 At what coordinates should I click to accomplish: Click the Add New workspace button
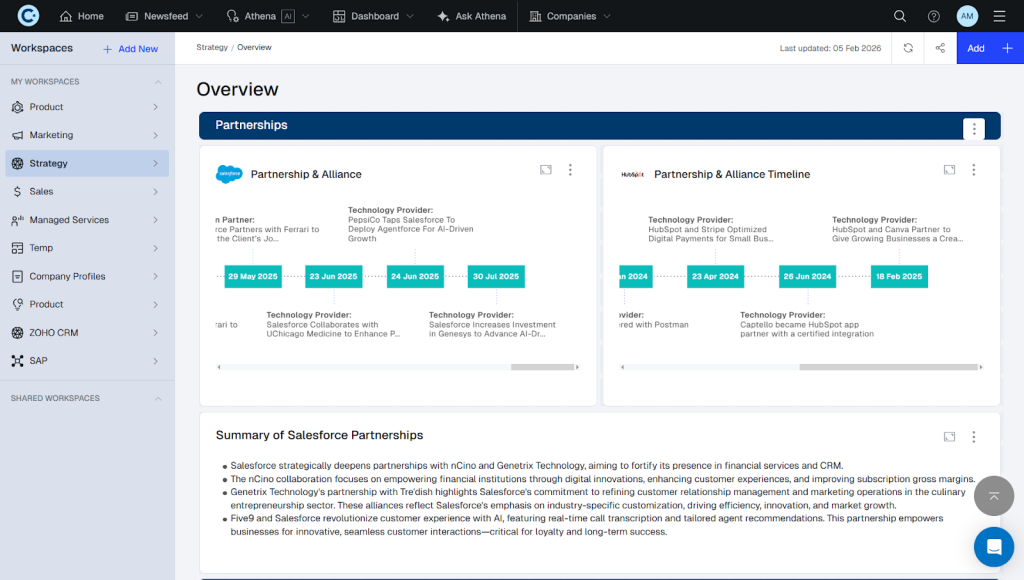click(130, 47)
